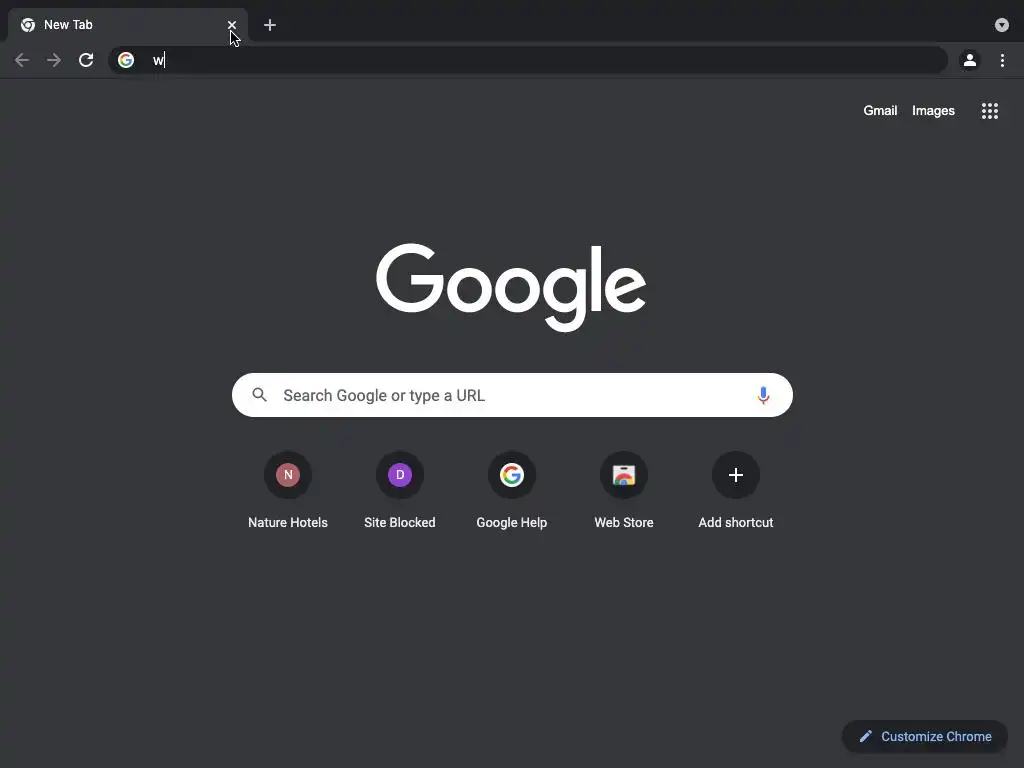Open the Images link

point(933,110)
